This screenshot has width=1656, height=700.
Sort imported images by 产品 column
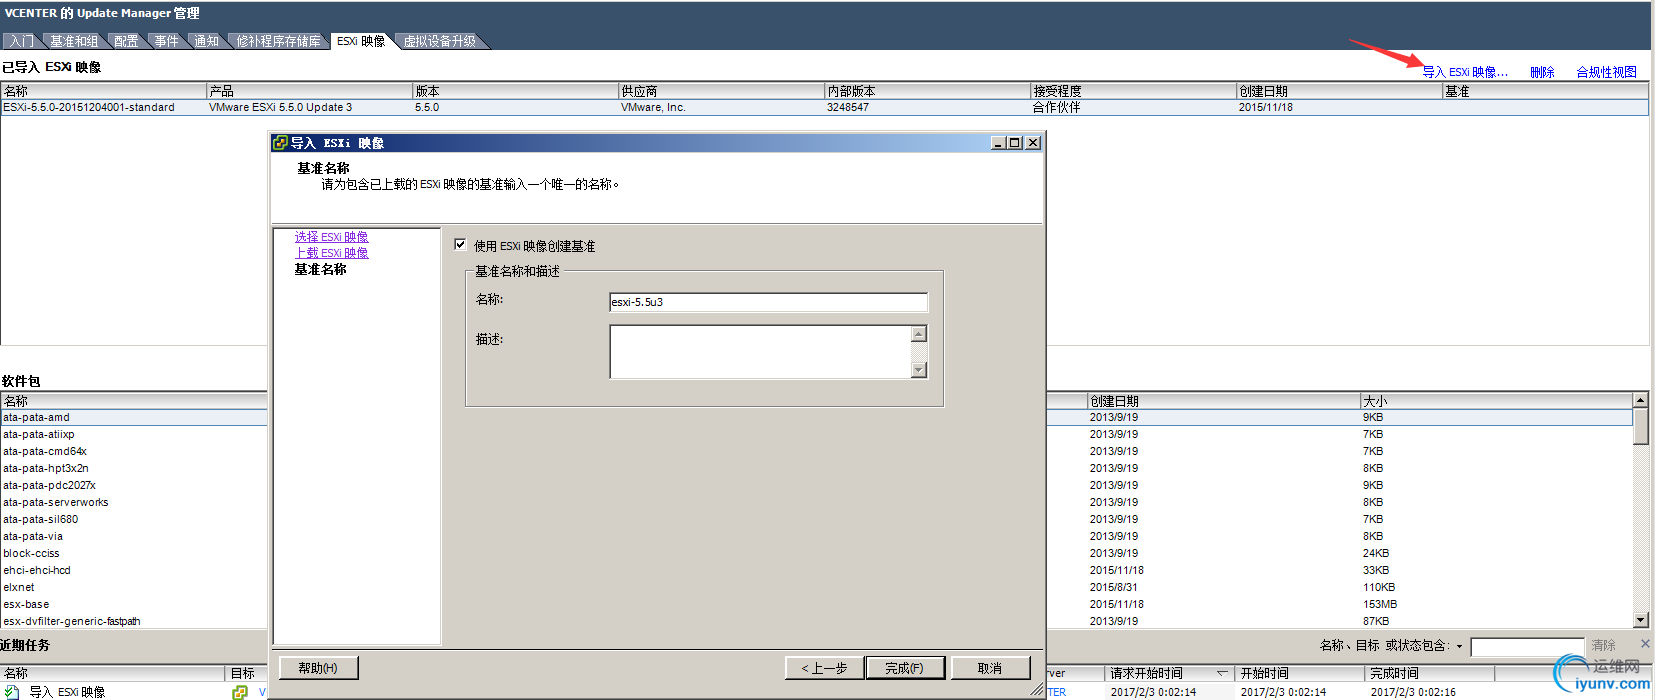tap(309, 91)
